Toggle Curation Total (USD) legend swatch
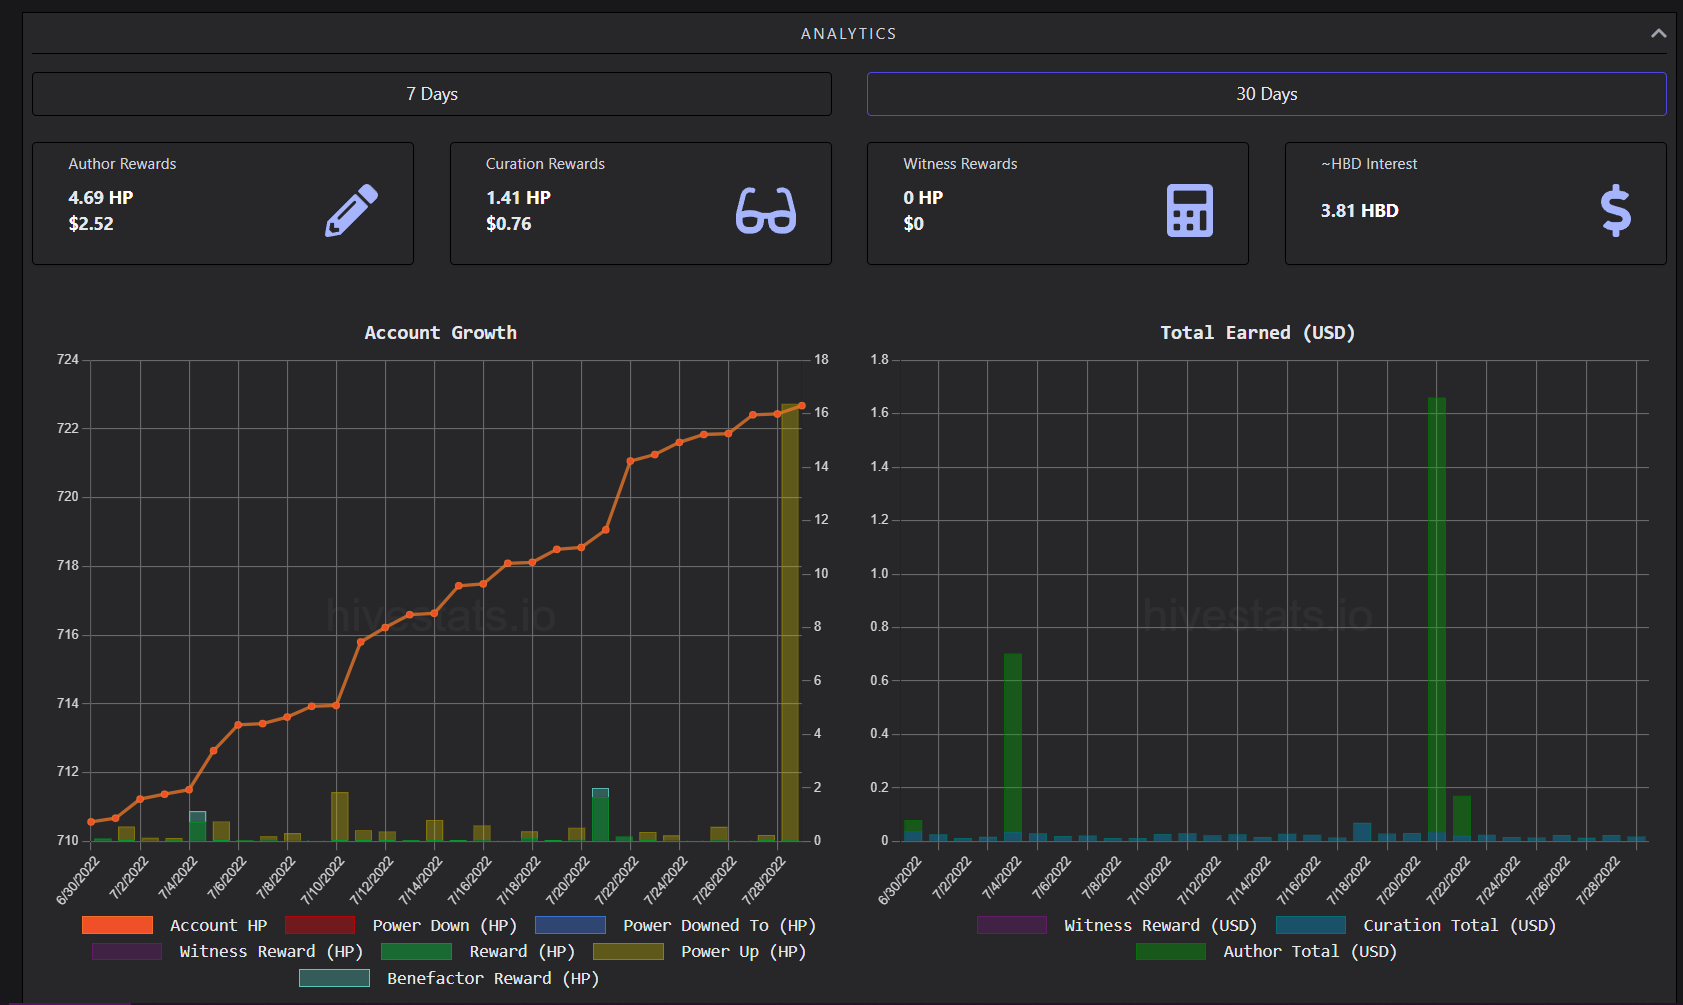 (1311, 925)
